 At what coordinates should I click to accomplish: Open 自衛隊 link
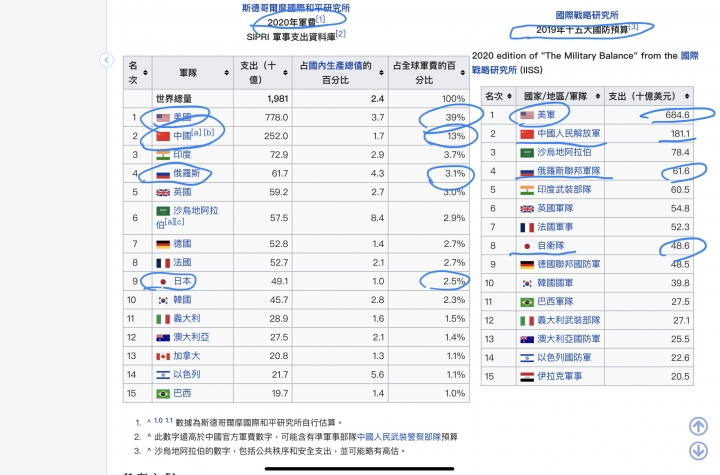(x=551, y=246)
